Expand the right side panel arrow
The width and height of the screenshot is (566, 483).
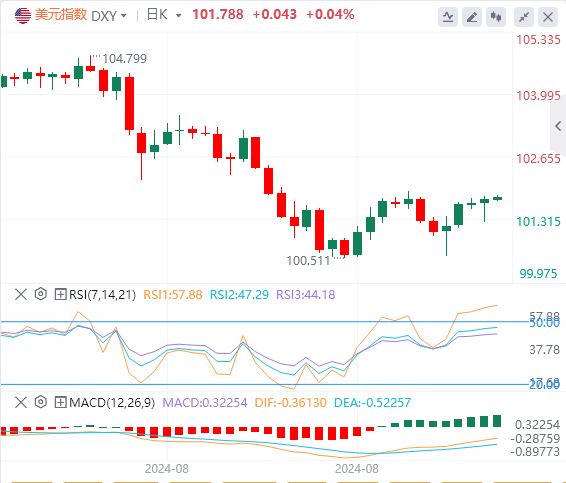point(558,126)
